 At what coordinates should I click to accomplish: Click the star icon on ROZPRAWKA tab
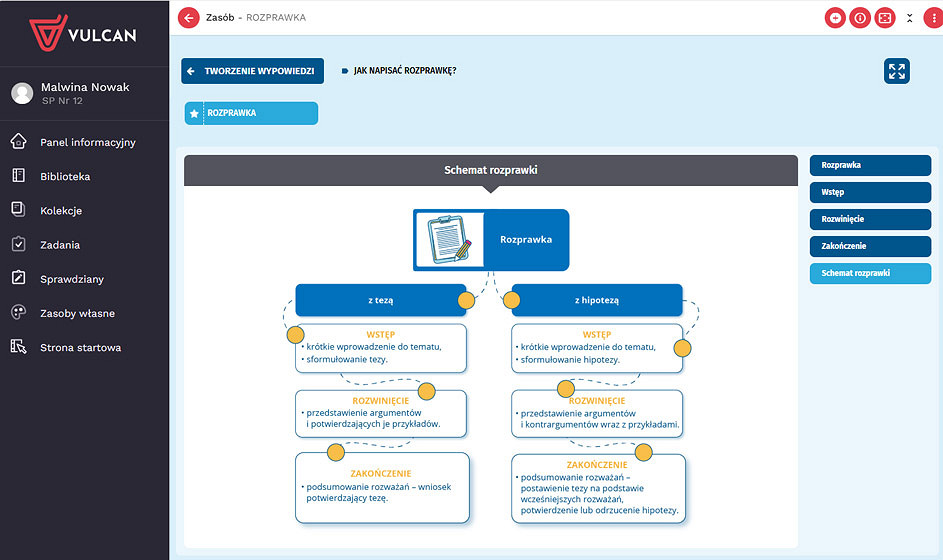(x=194, y=114)
